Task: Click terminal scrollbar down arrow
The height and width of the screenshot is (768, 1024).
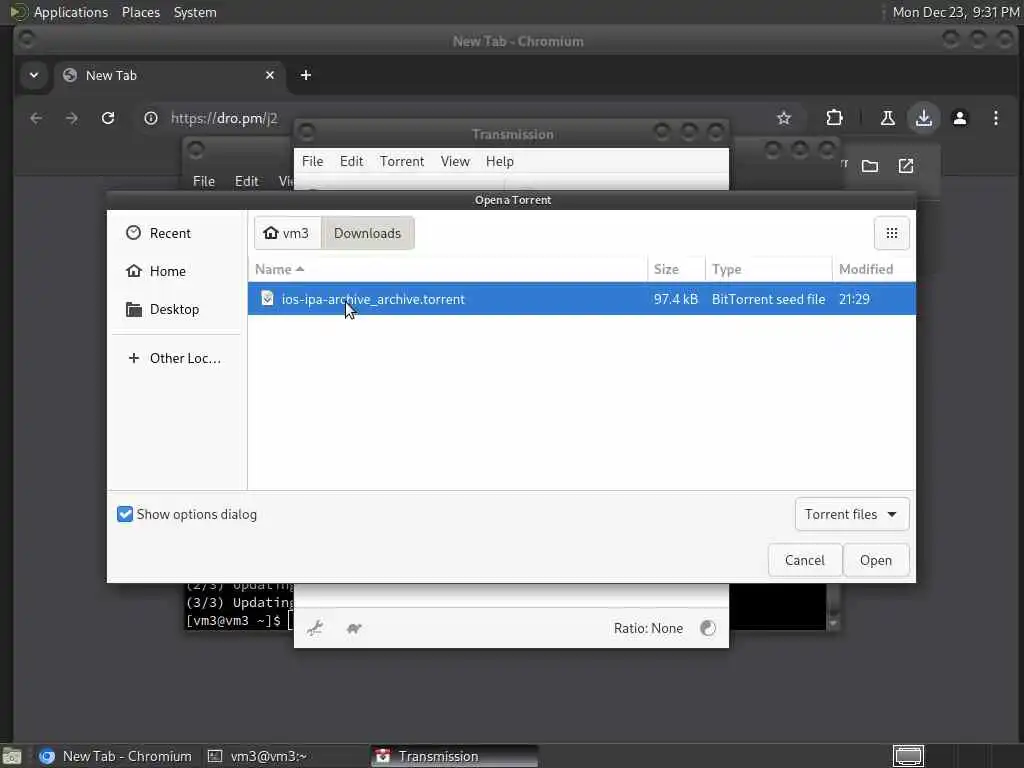Action: pos(833,624)
